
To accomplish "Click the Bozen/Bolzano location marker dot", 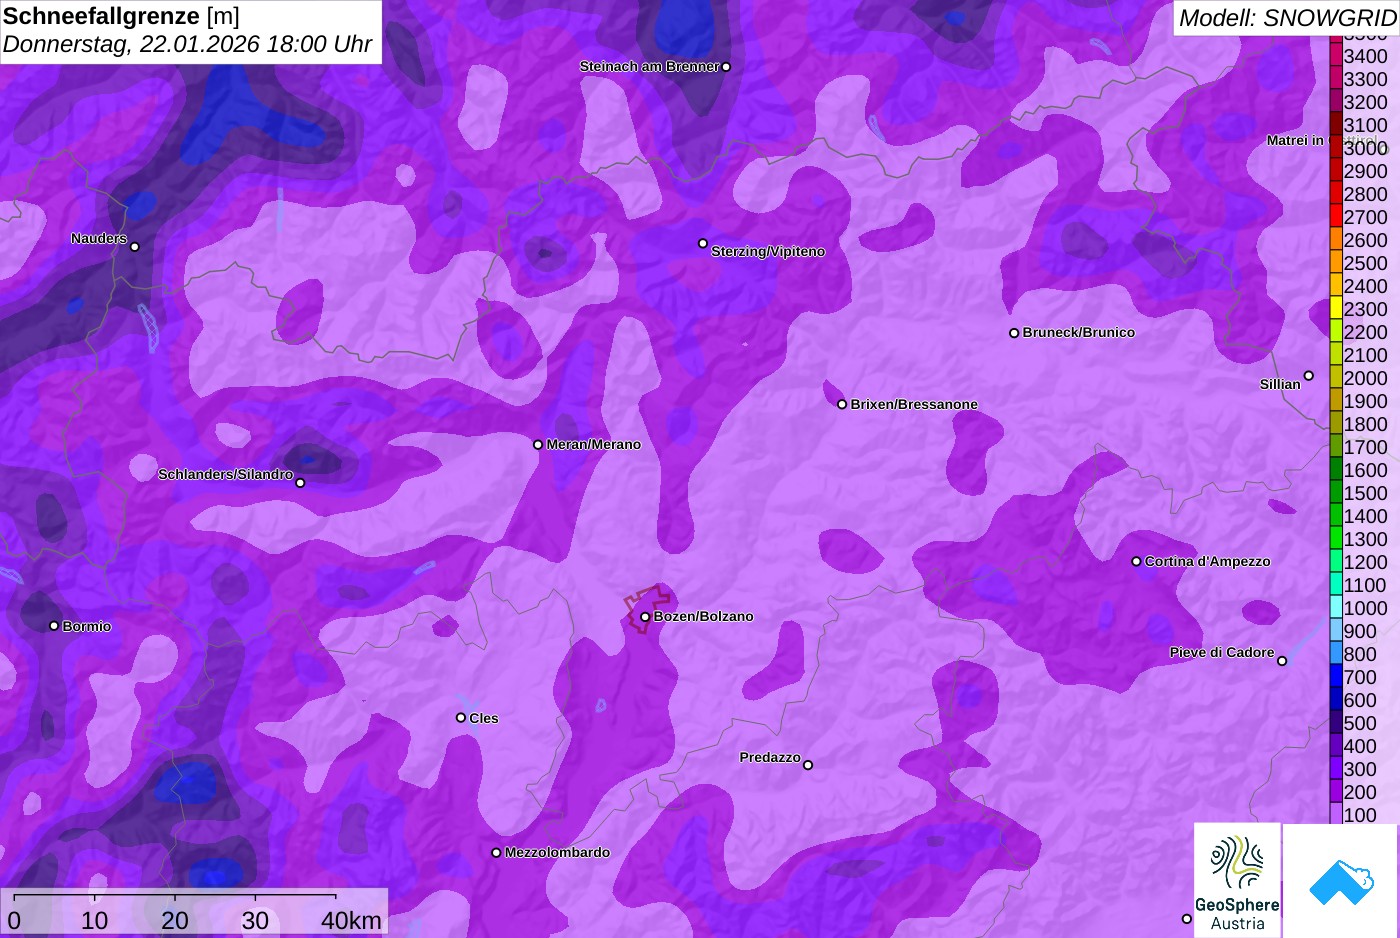I will [645, 617].
